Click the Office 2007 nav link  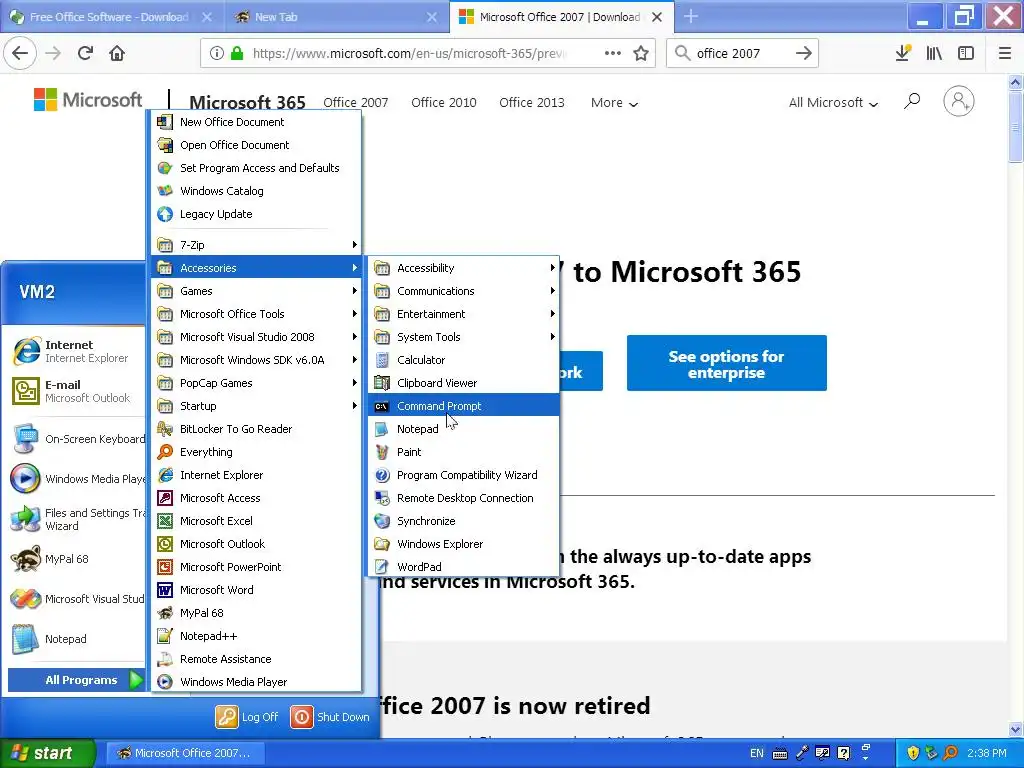[x=355, y=103]
